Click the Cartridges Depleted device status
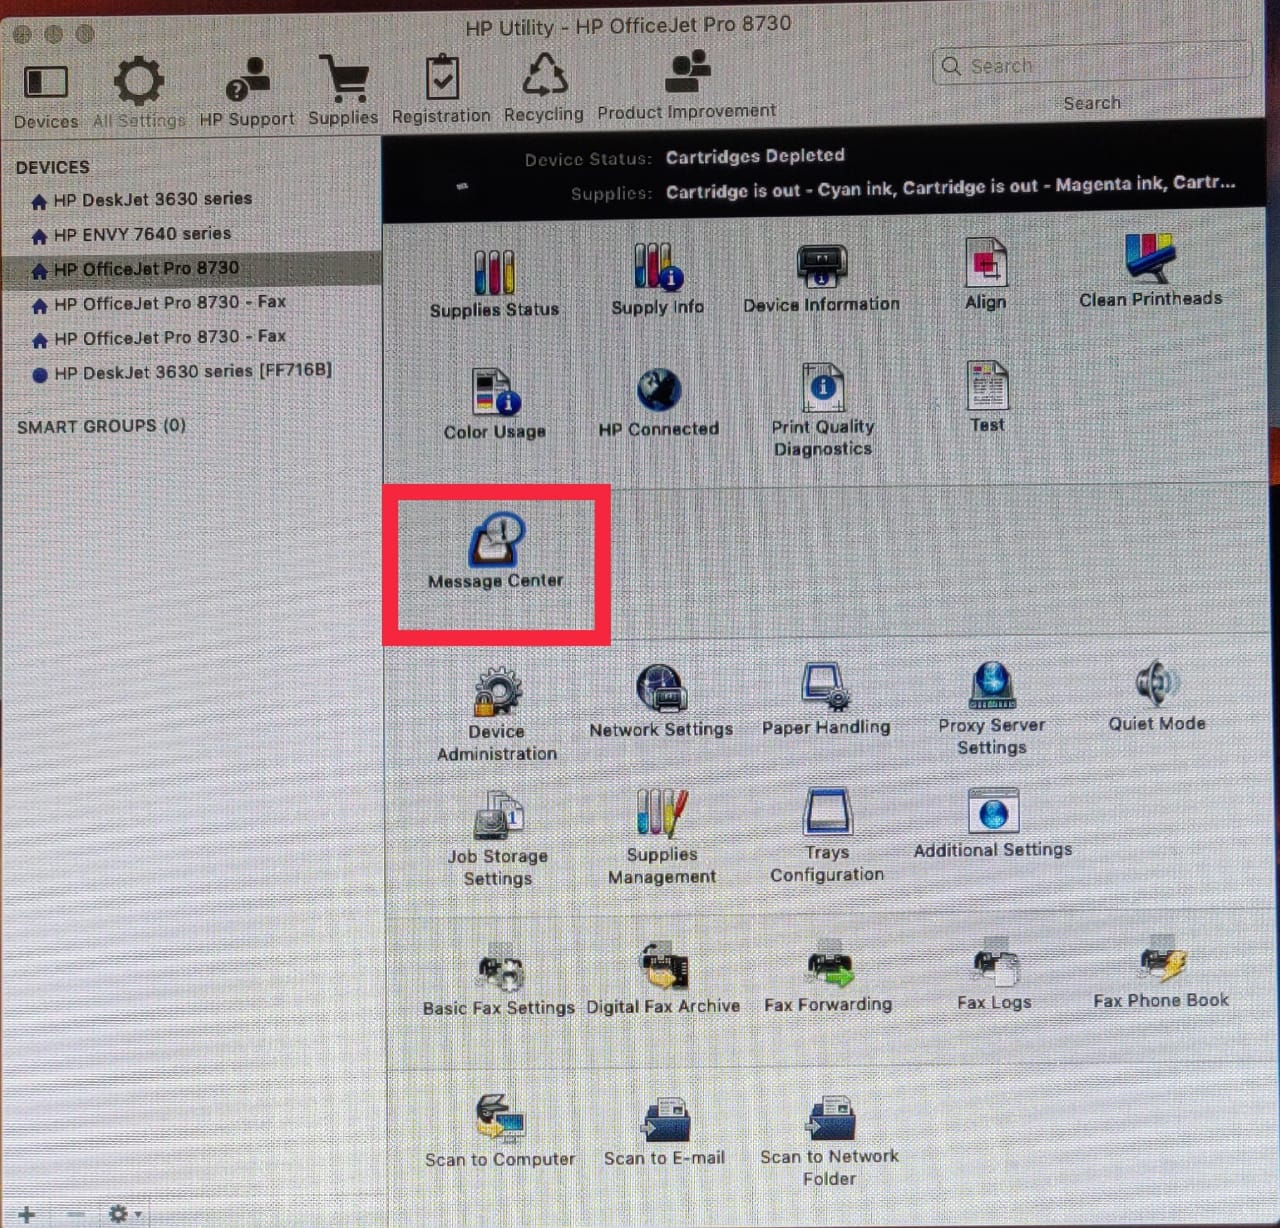Screen dimensions: 1280x1228 (x=755, y=156)
